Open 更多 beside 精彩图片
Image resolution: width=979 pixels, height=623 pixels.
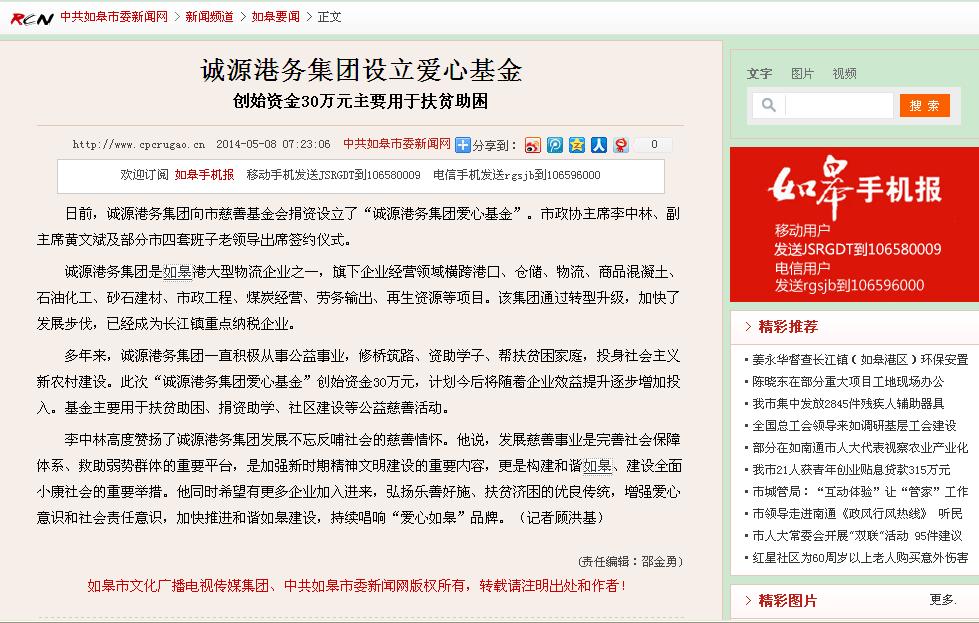(943, 600)
